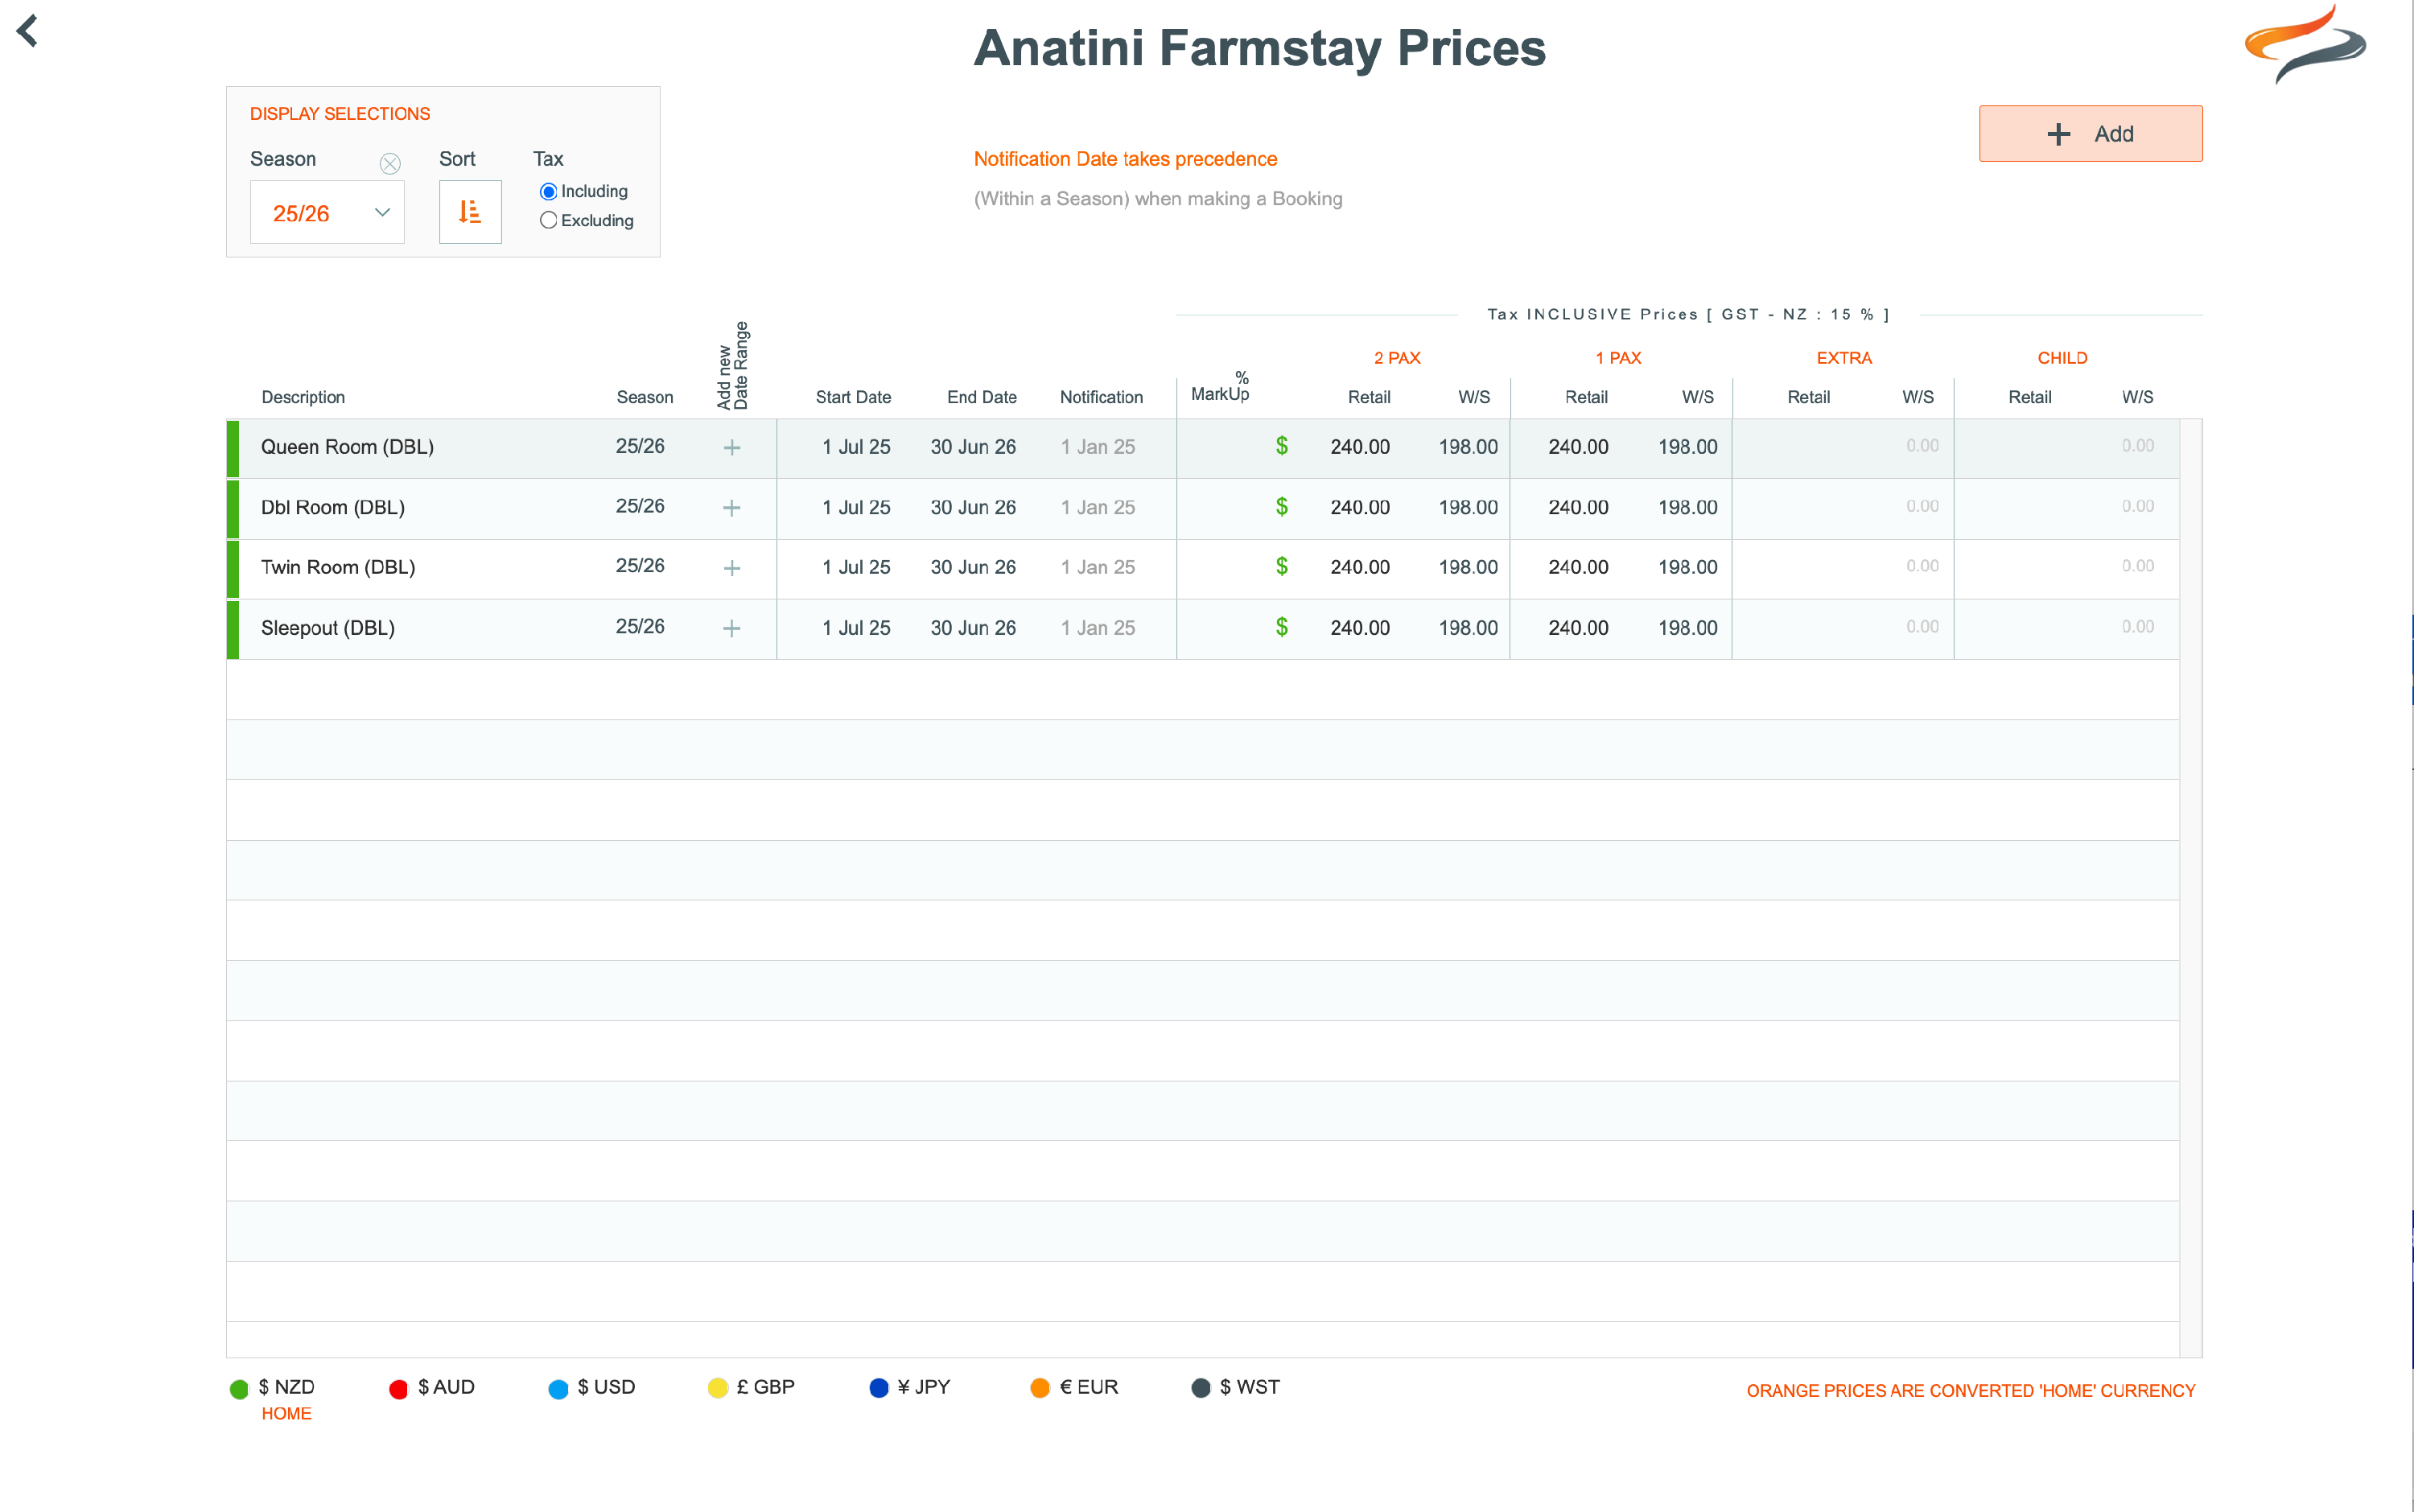
Task: Click the back arrow icon
Action: pos(28,31)
